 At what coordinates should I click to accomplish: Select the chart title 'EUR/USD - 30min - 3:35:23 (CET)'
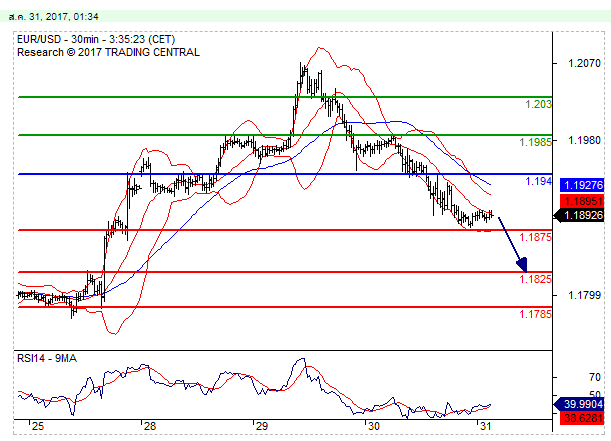coord(96,39)
